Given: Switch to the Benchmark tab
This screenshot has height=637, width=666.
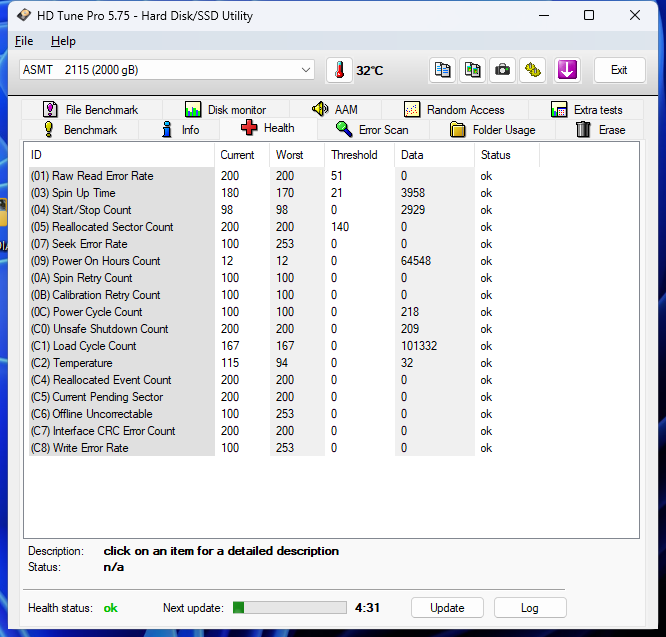Looking at the screenshot, I should tap(80, 130).
